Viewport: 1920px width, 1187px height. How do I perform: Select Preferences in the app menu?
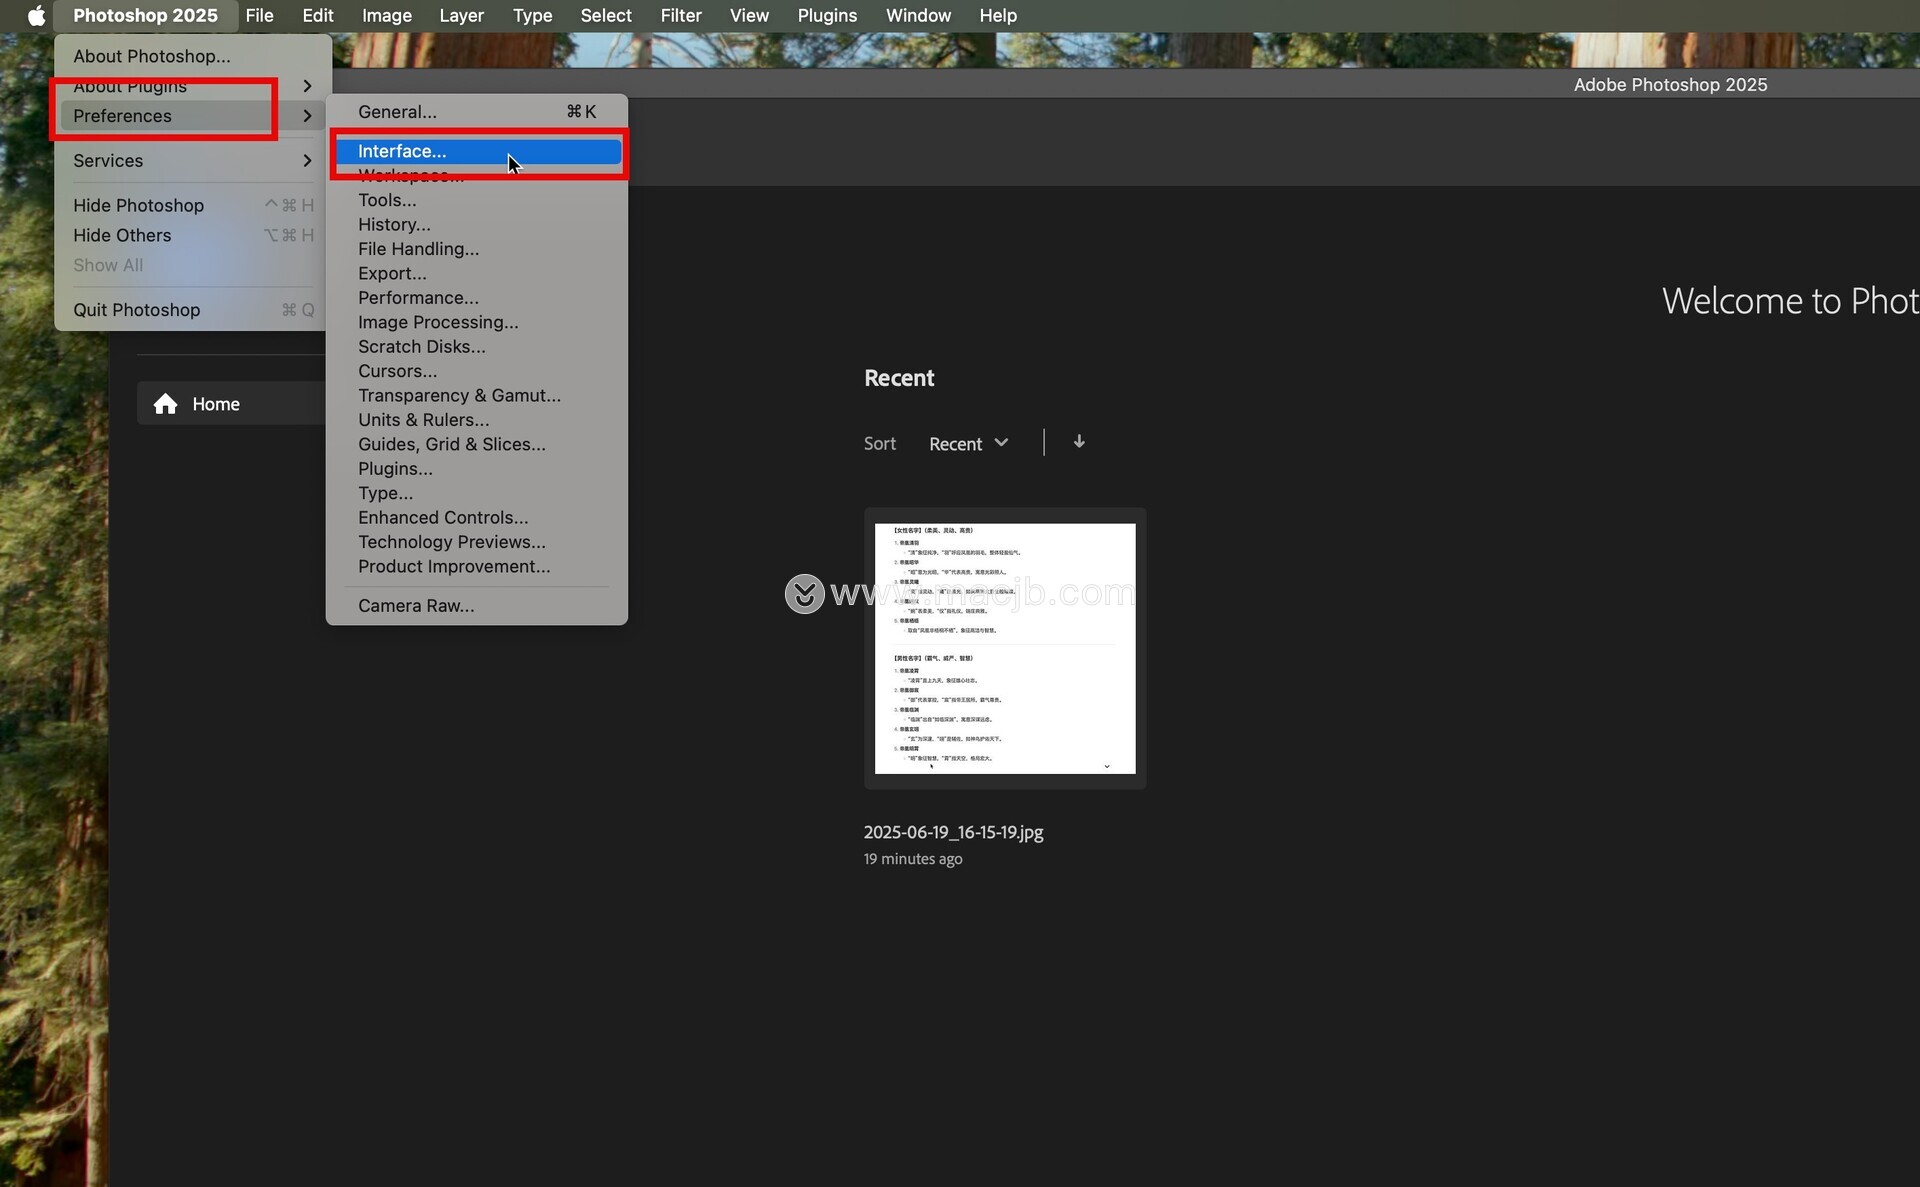pos(192,116)
